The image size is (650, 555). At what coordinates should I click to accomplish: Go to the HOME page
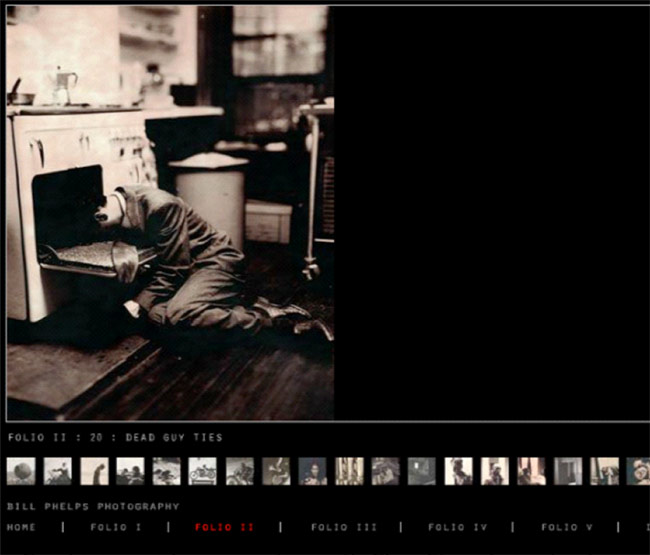[21, 527]
